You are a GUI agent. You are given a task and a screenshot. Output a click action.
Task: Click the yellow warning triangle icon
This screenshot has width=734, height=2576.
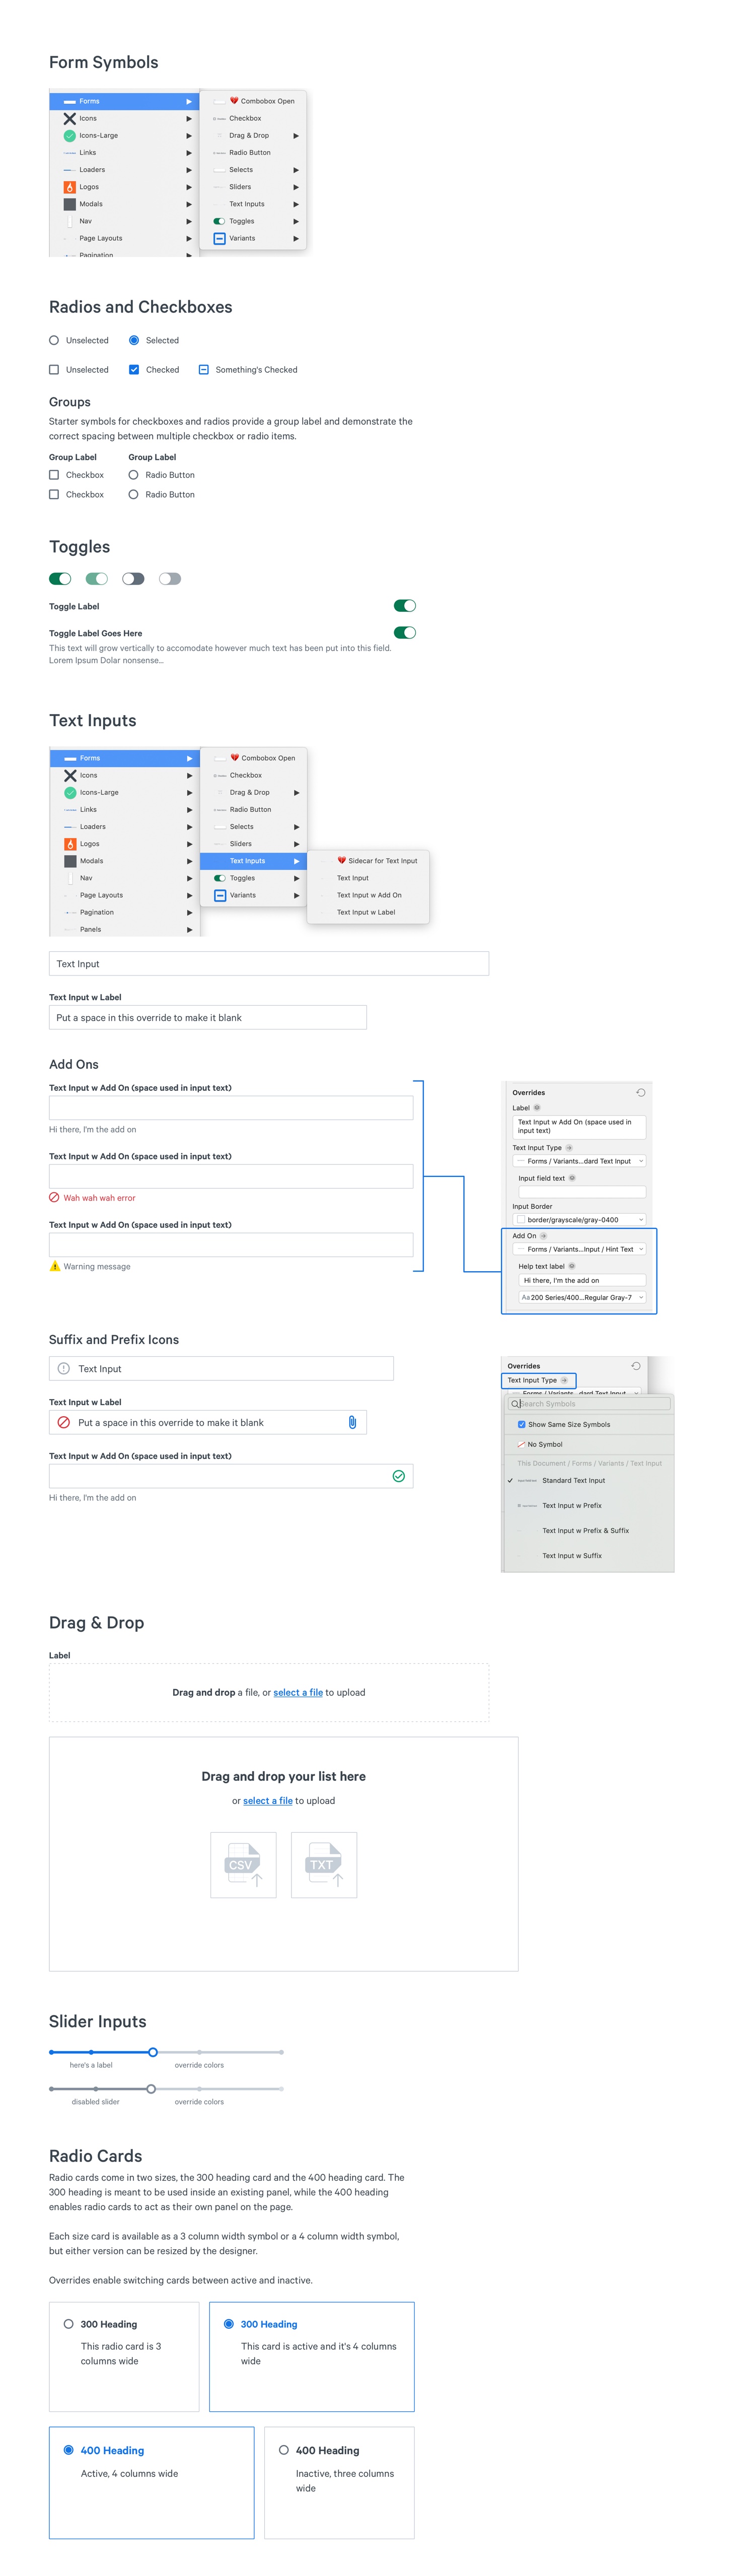click(x=55, y=1266)
